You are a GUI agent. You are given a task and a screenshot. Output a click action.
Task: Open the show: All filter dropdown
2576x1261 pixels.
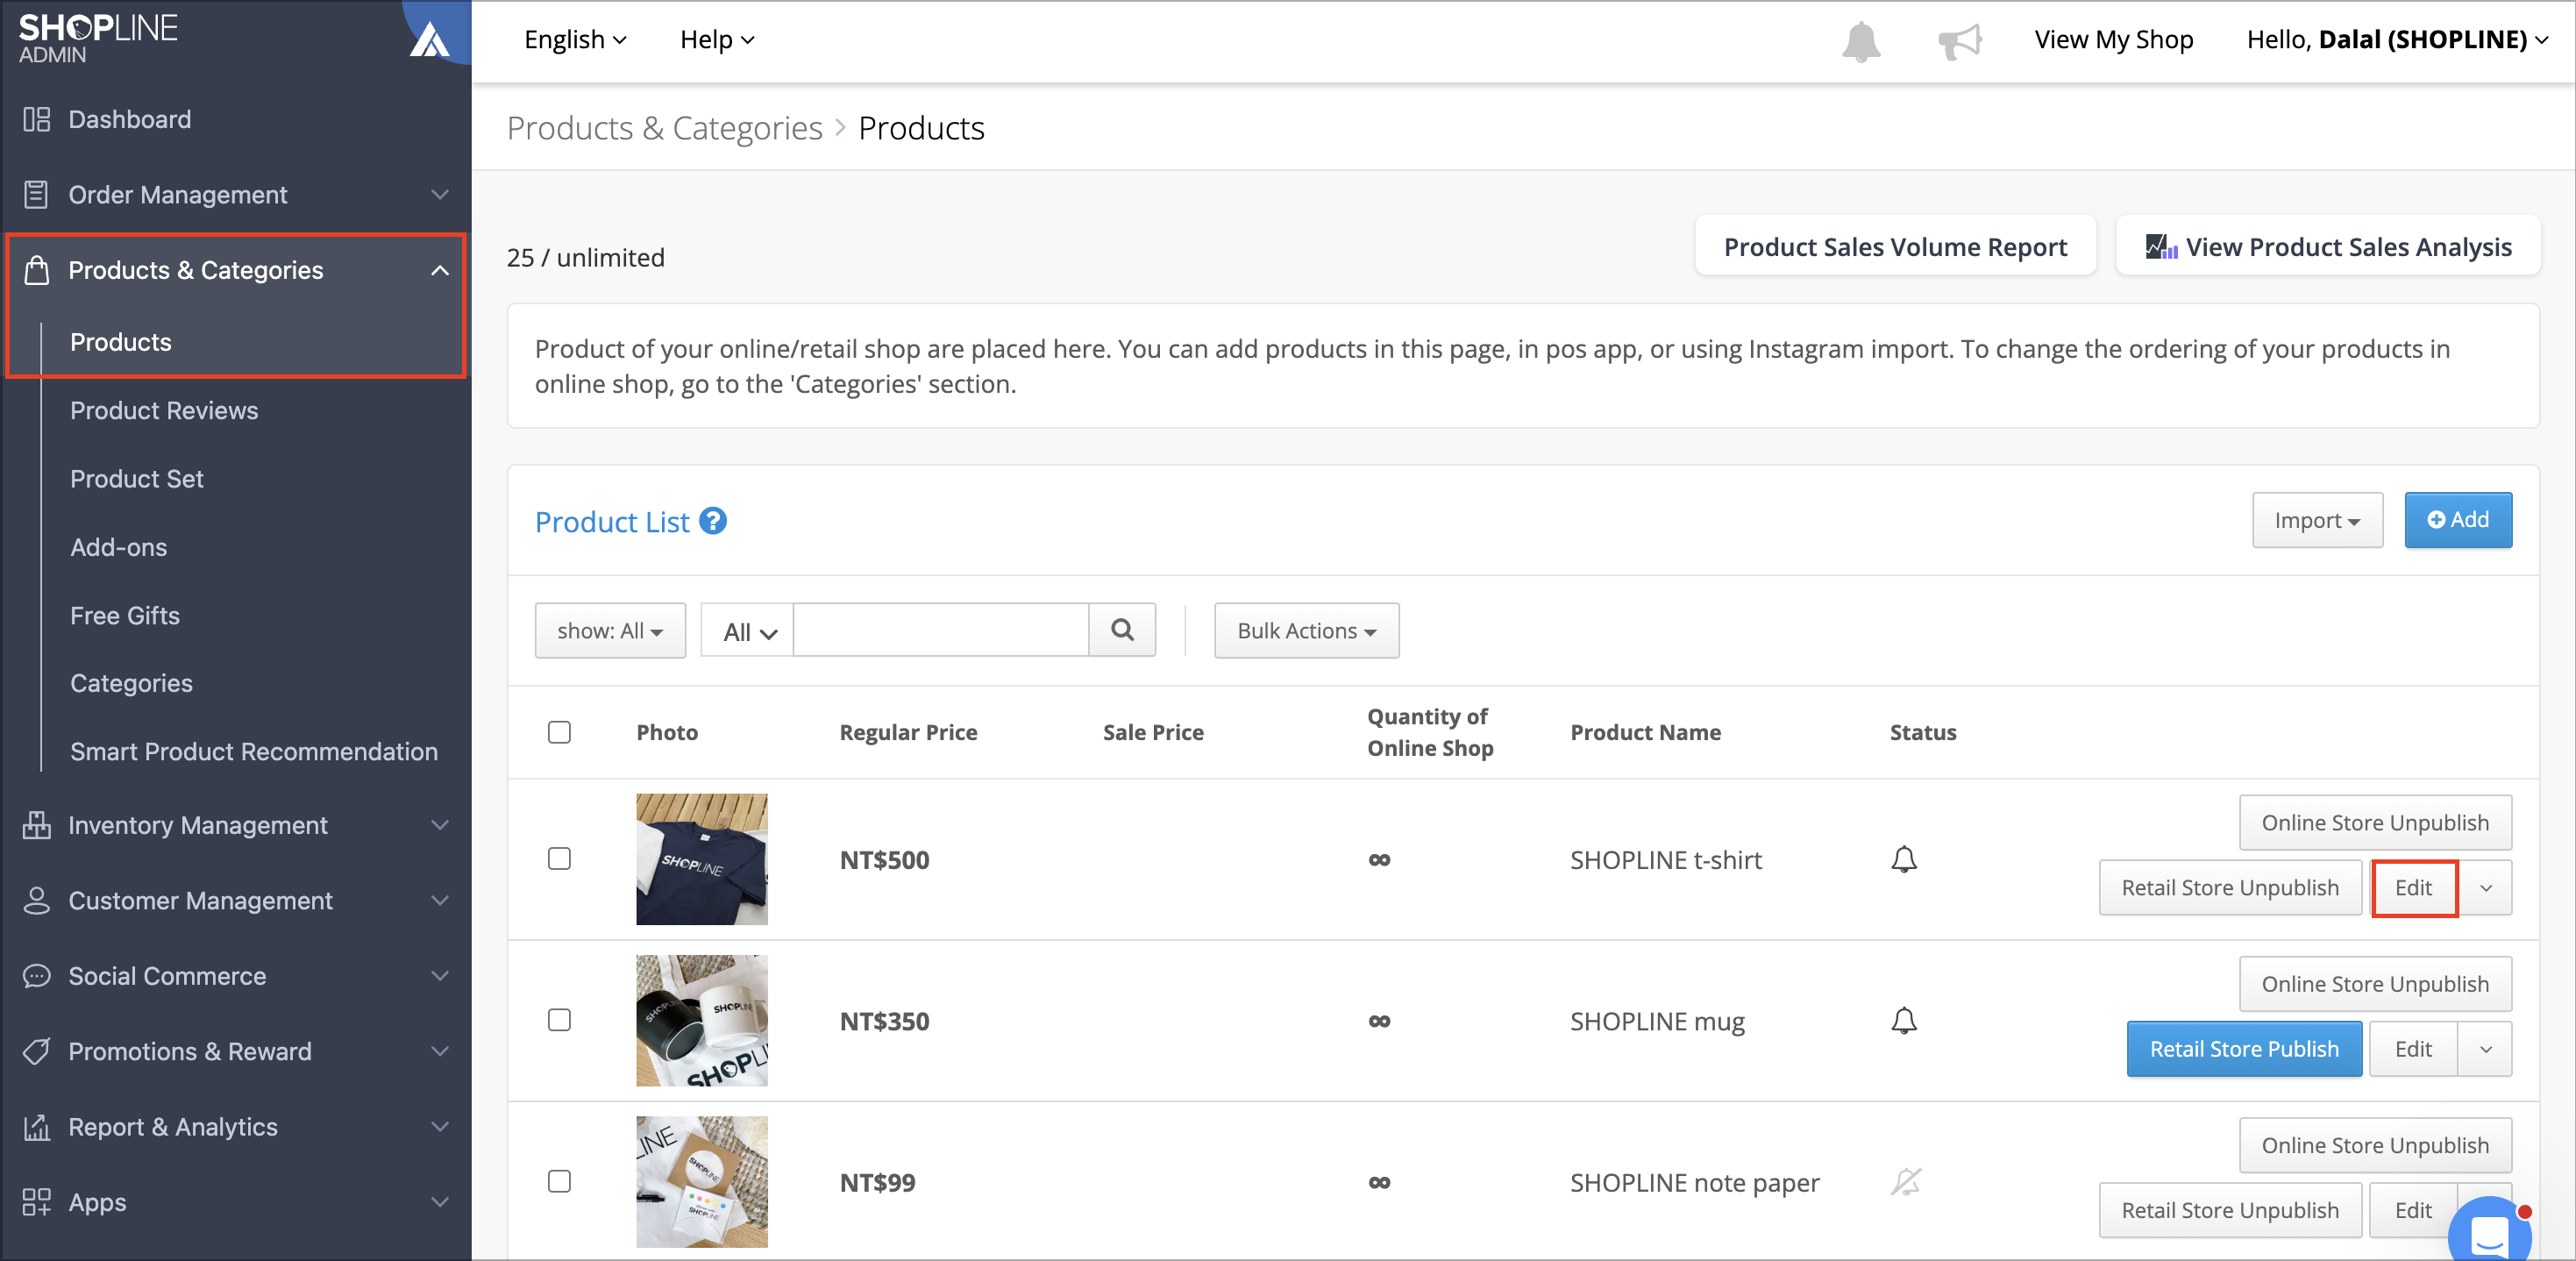(610, 630)
